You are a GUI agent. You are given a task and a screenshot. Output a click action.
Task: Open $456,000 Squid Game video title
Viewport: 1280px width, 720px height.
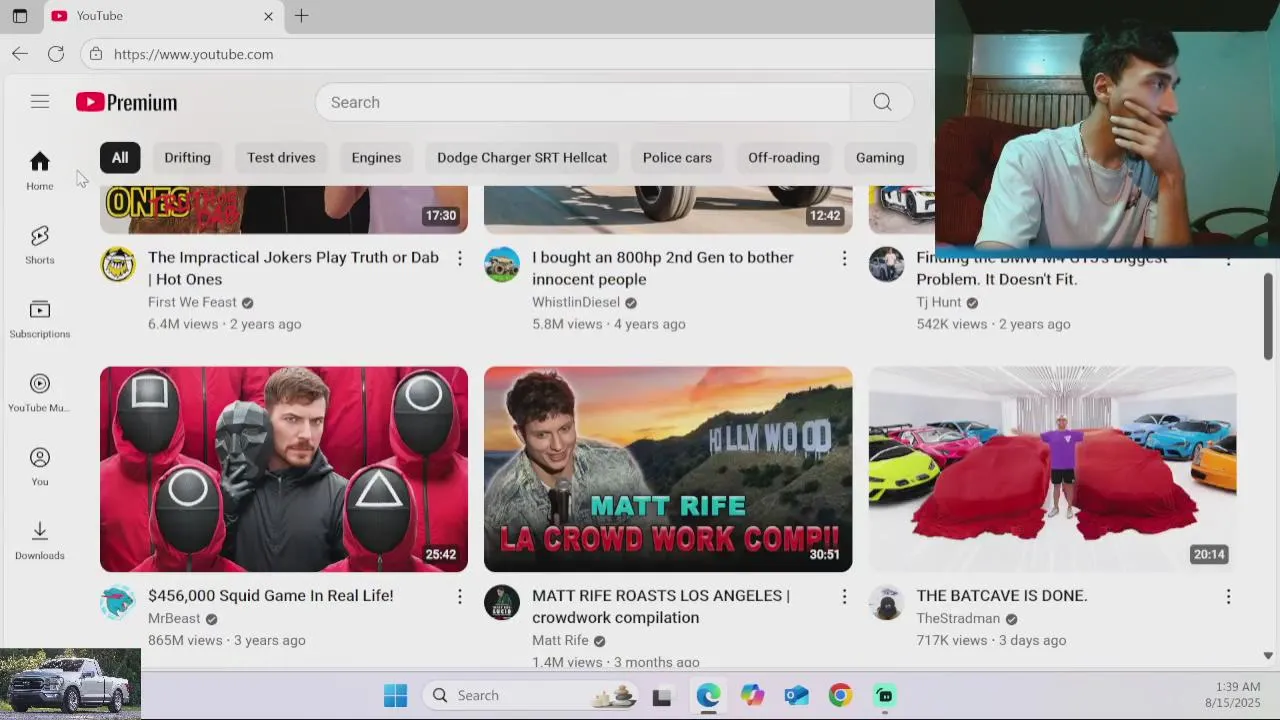[x=271, y=595]
